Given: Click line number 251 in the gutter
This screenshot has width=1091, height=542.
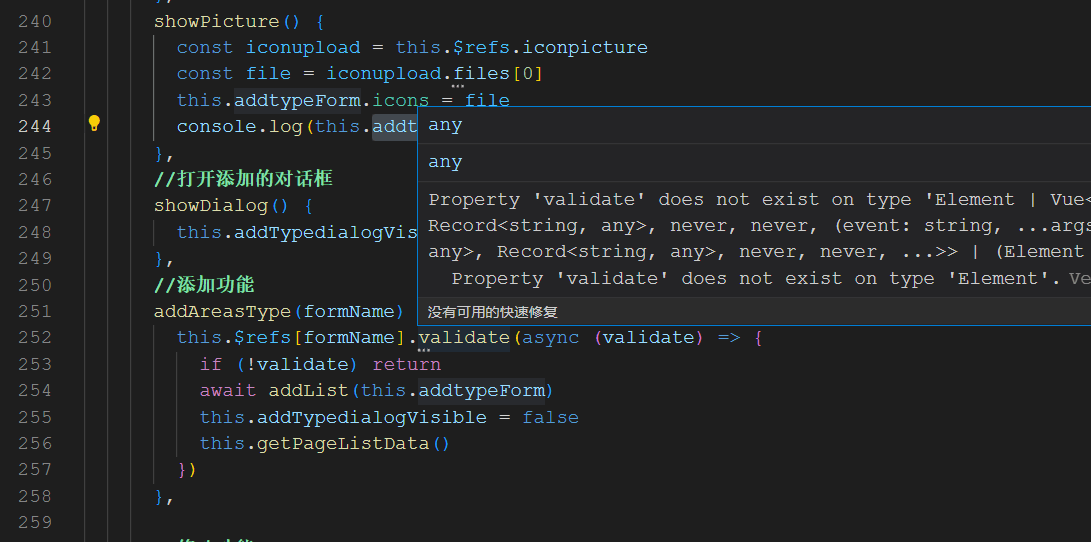Looking at the screenshot, I should [x=35, y=311].
